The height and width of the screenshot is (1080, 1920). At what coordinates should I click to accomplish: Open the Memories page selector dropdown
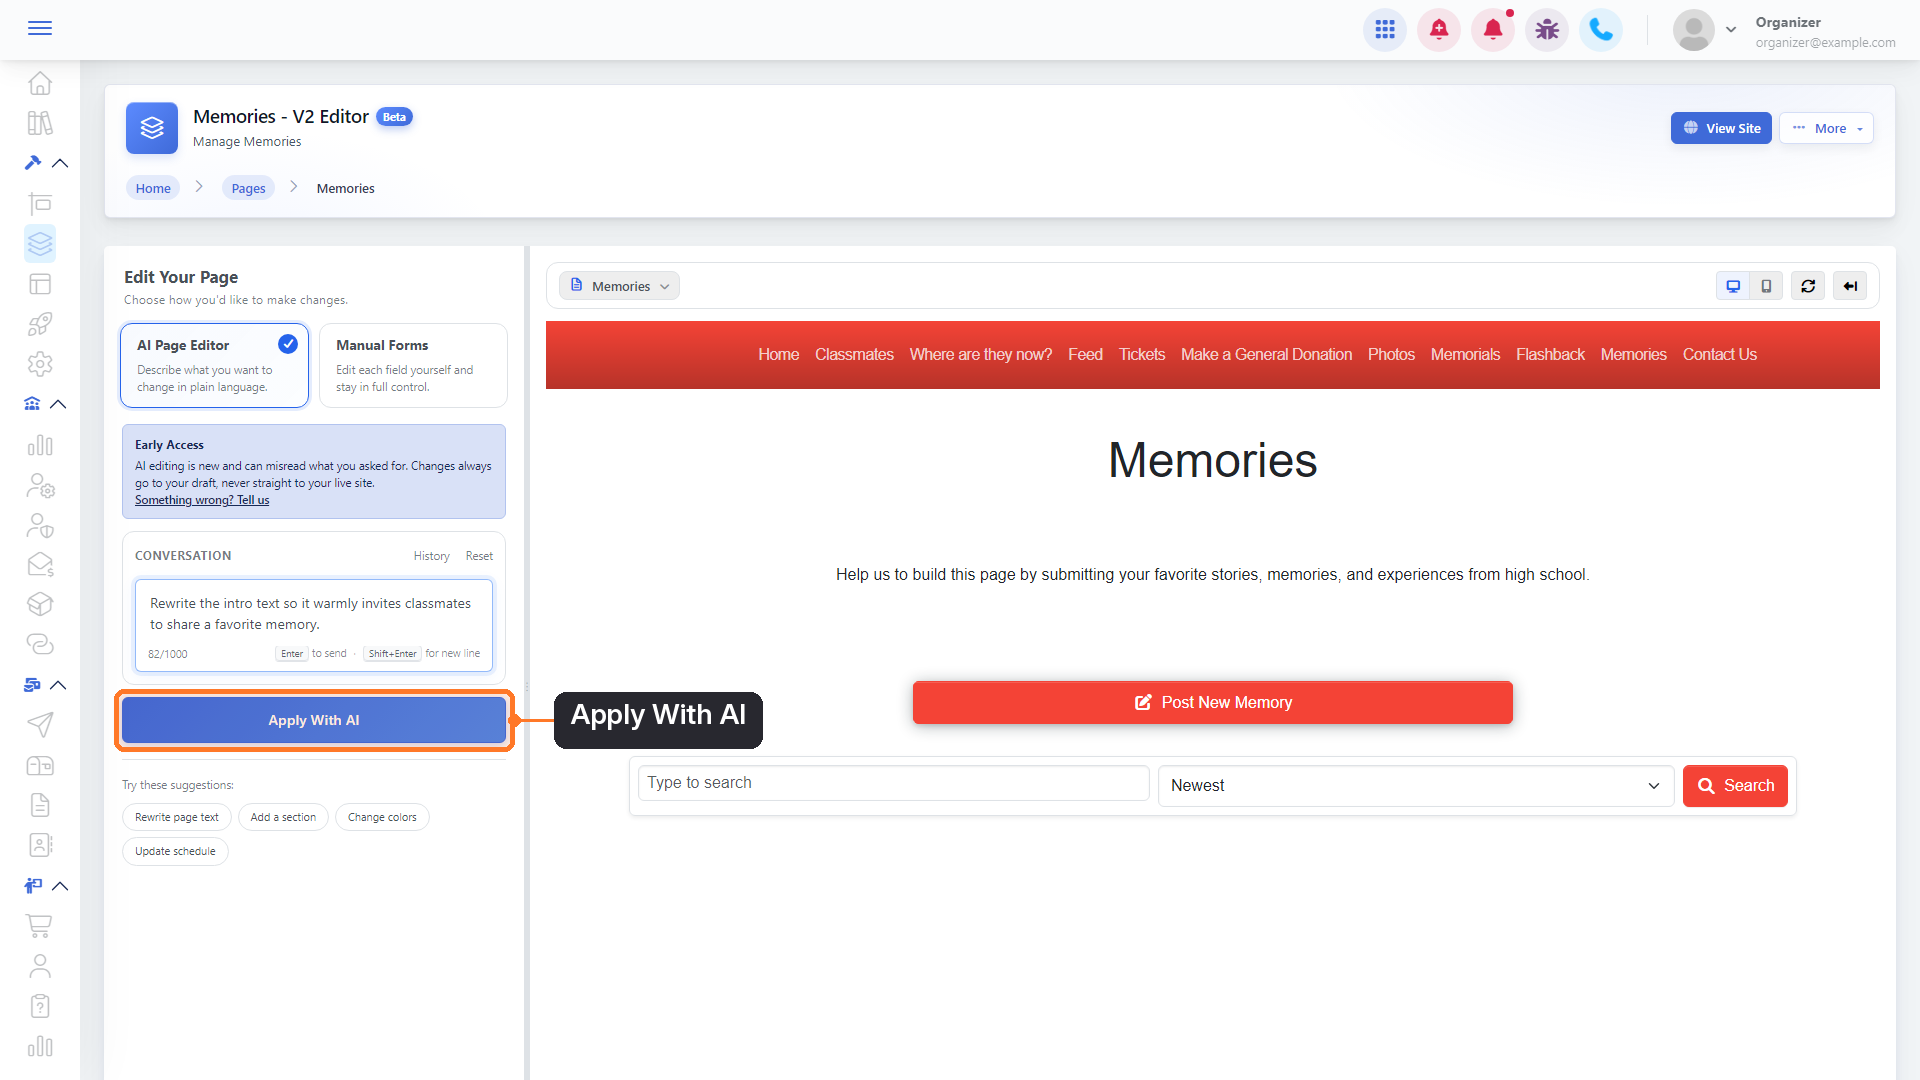(x=620, y=286)
